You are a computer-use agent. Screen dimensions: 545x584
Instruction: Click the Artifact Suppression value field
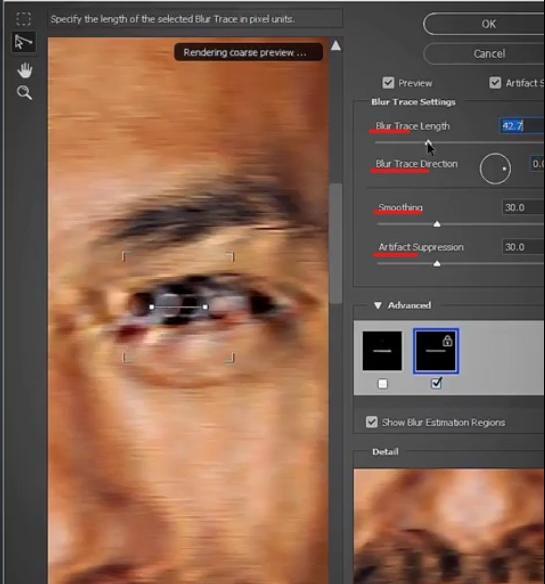524,247
